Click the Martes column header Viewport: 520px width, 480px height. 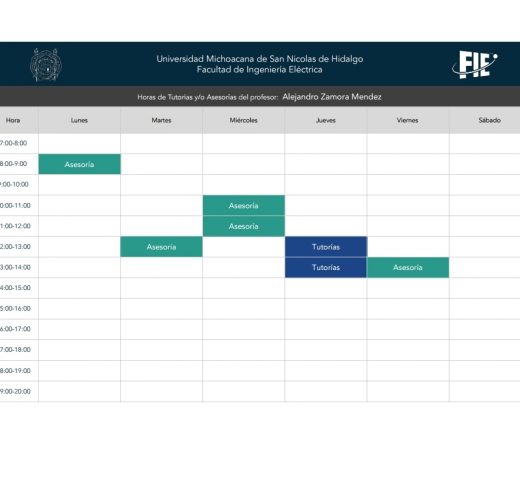161,120
